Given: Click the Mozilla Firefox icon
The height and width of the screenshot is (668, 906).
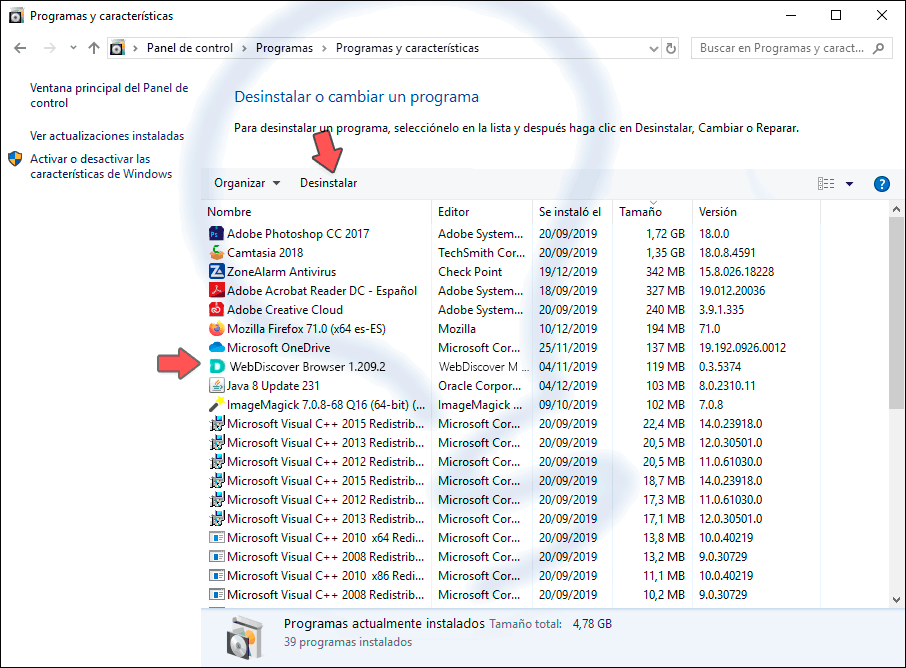Looking at the screenshot, I should pos(216,329).
